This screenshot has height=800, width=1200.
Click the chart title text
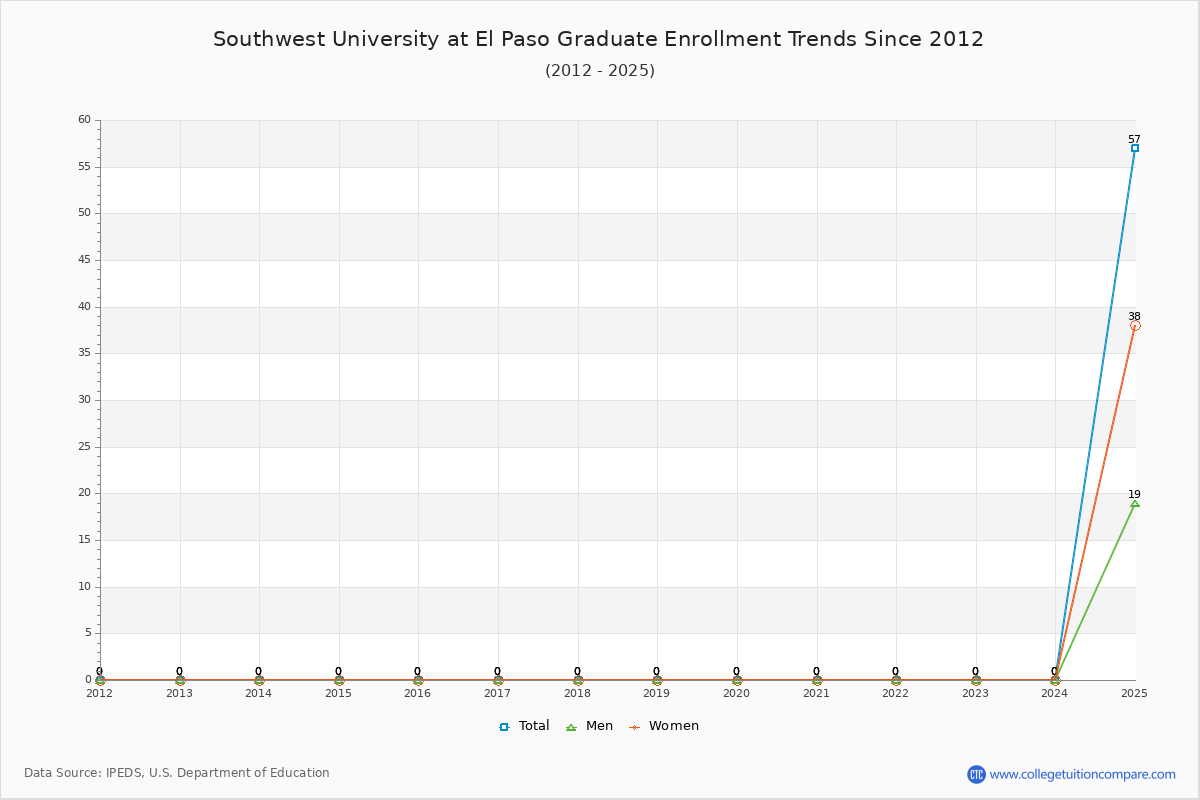click(x=599, y=39)
